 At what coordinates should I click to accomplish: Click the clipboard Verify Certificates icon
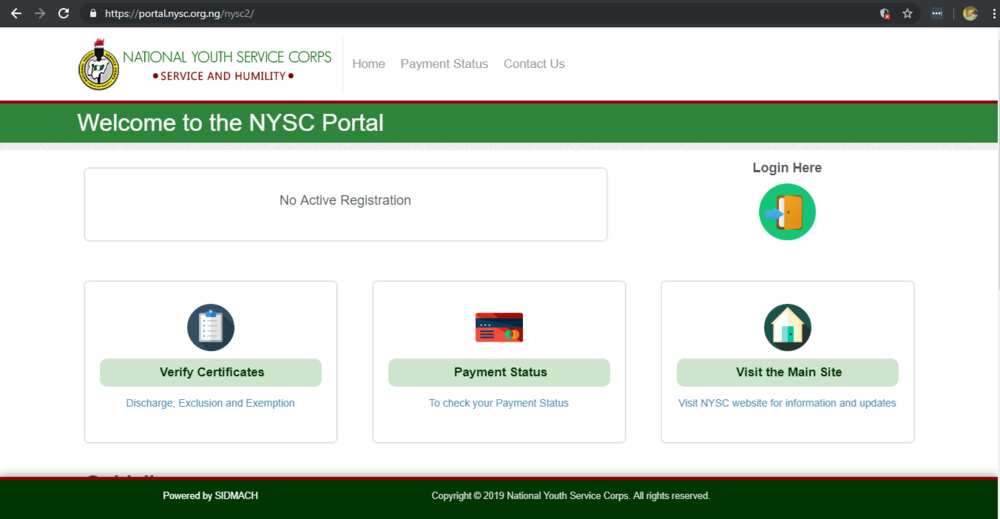210,327
